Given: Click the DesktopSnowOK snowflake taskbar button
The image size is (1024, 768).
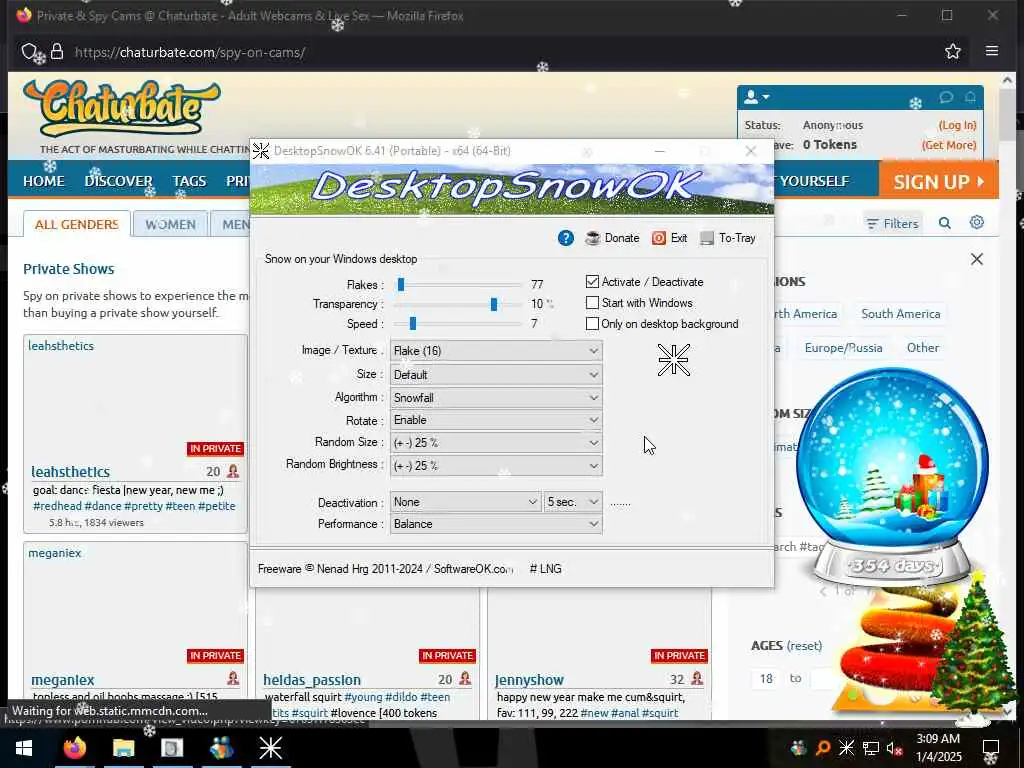Looking at the screenshot, I should click(270, 748).
